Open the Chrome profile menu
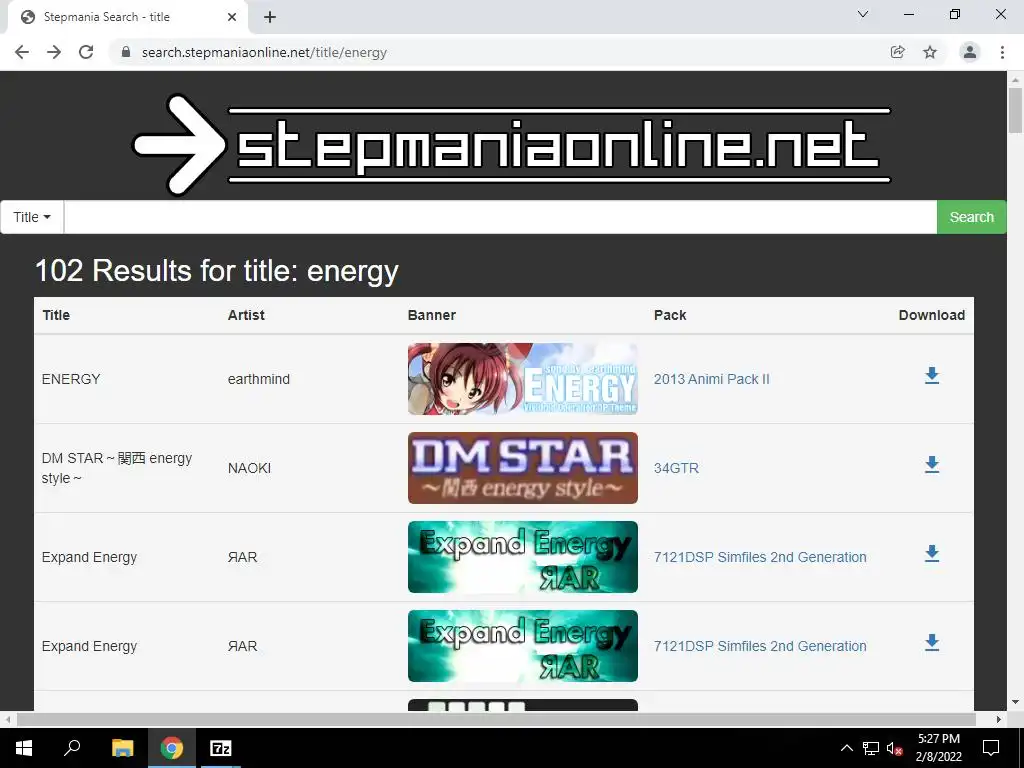This screenshot has width=1024, height=768. (x=970, y=52)
